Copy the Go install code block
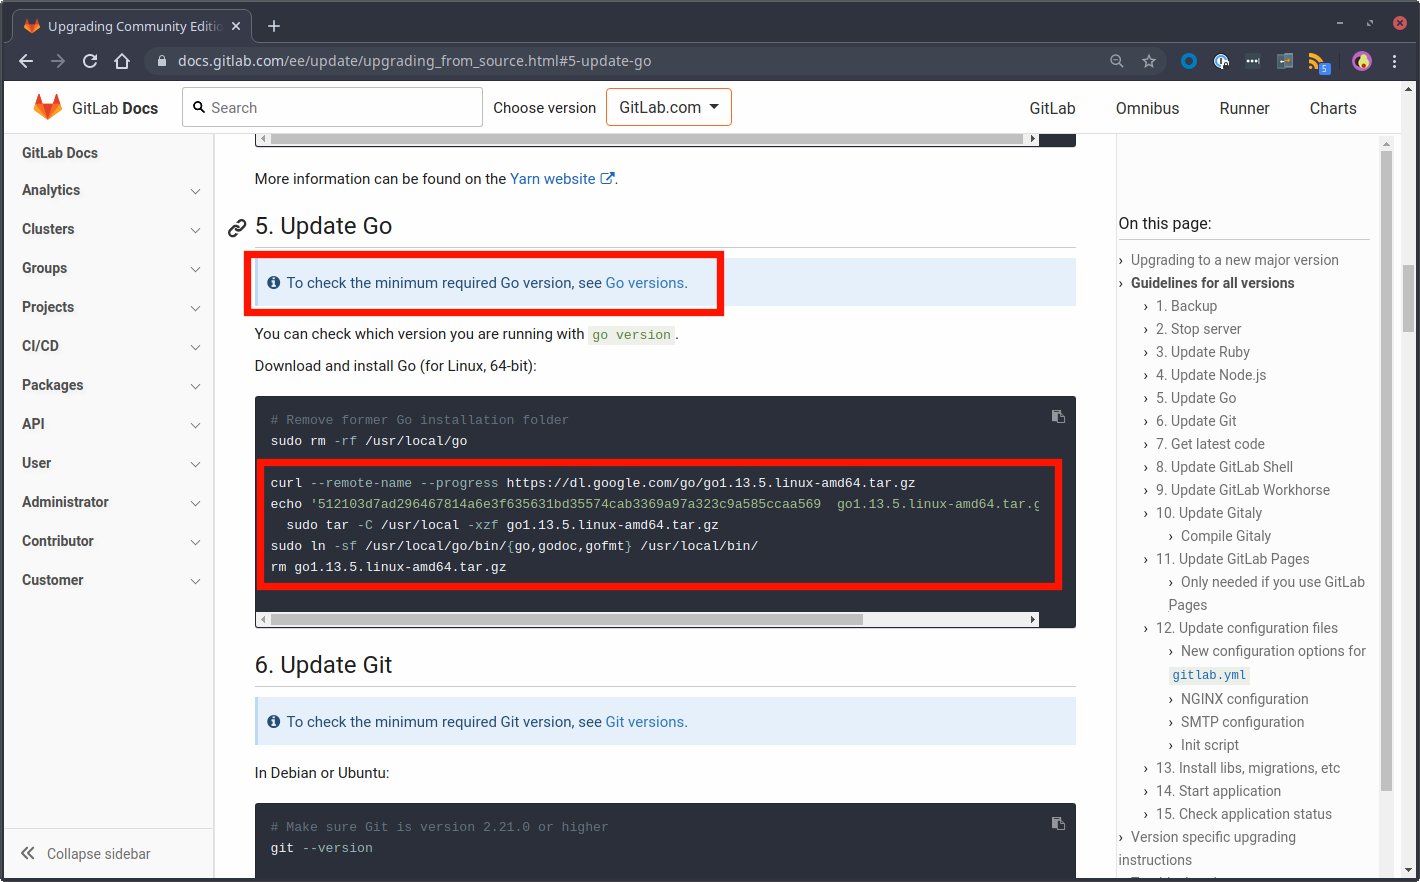The height and width of the screenshot is (882, 1420). (1058, 417)
